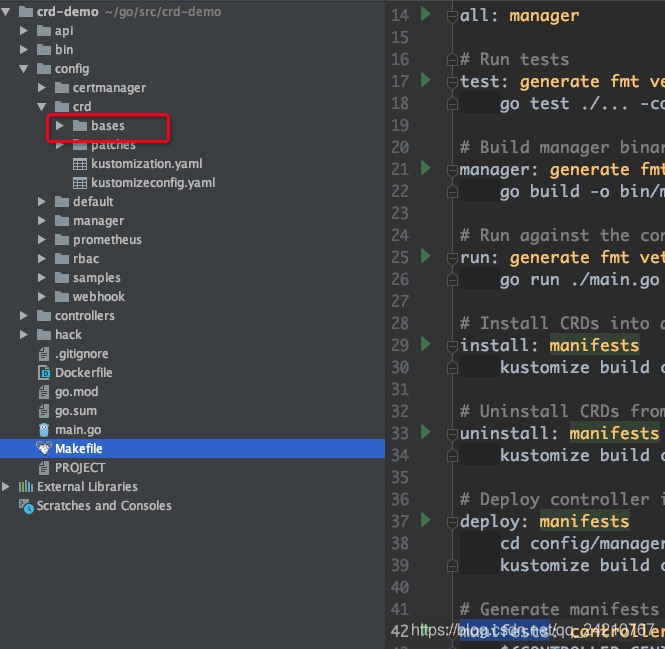Click the External Libraries bars icon
This screenshot has height=649, width=665.
pyautogui.click(x=26, y=487)
